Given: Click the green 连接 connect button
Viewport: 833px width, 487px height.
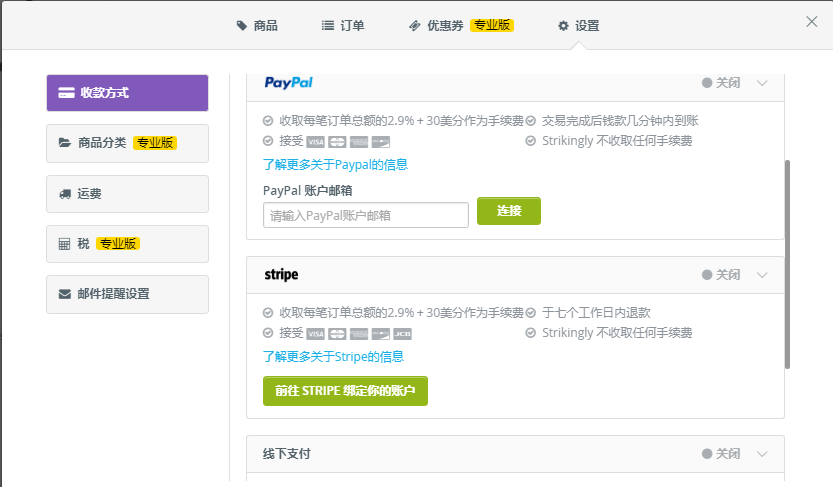Looking at the screenshot, I should [x=509, y=211].
